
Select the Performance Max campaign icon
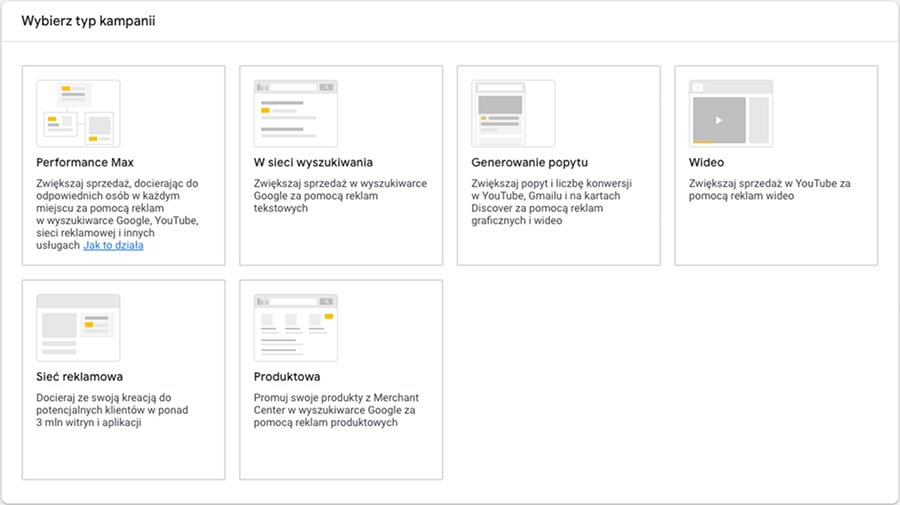(78, 114)
